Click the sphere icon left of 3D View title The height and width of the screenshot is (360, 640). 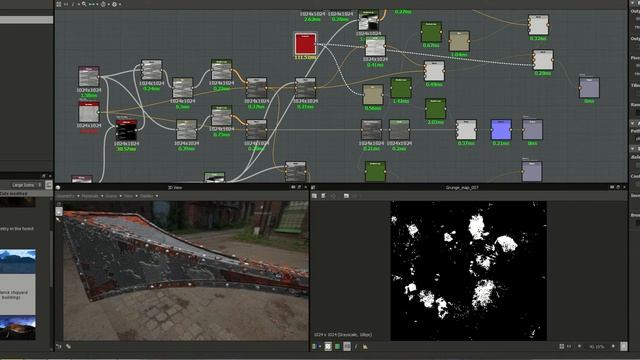tap(58, 188)
